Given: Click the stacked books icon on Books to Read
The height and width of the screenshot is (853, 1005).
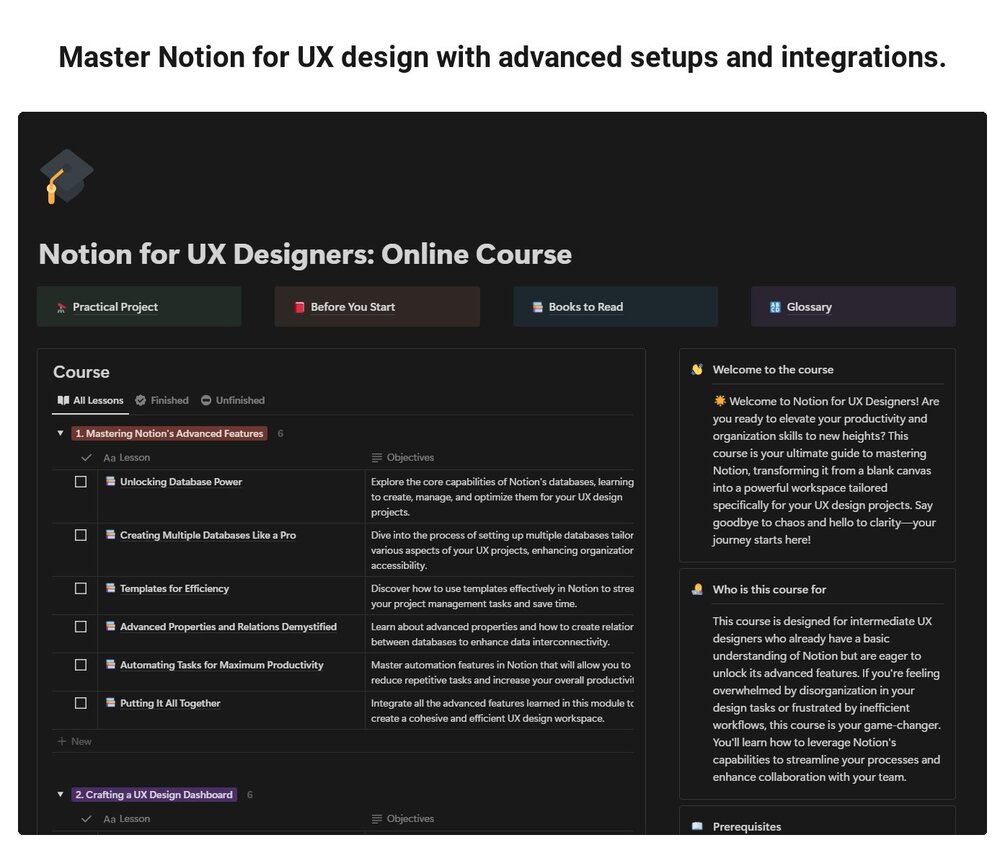Looking at the screenshot, I should click(x=538, y=307).
